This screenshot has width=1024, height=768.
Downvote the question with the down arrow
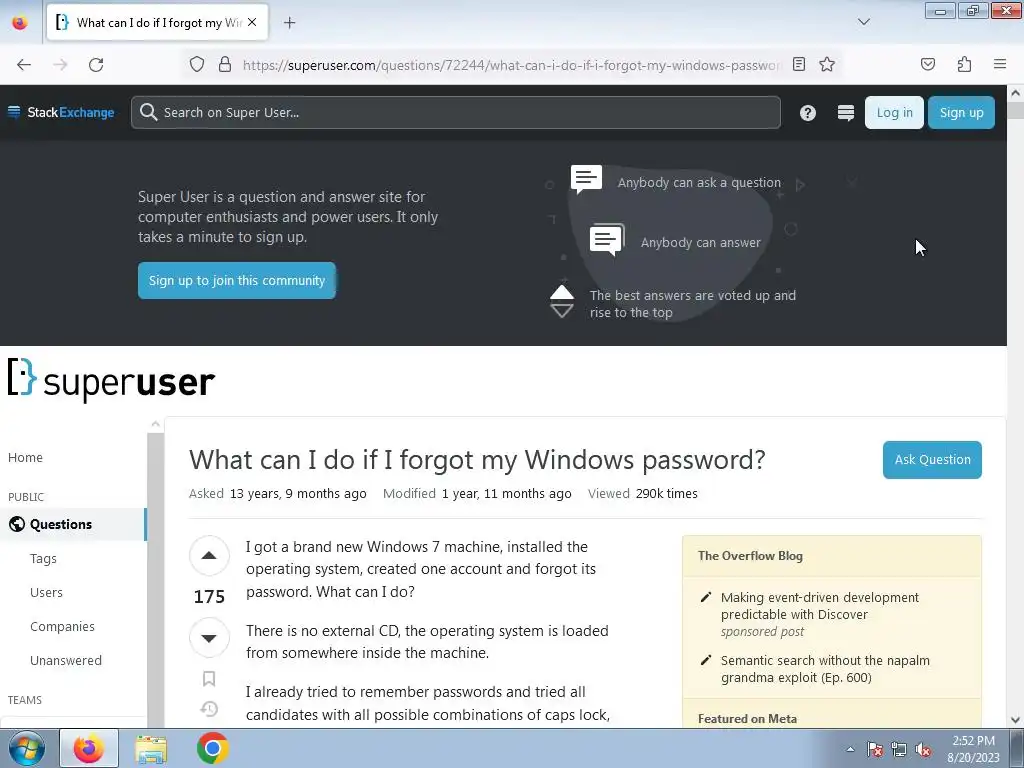point(209,637)
